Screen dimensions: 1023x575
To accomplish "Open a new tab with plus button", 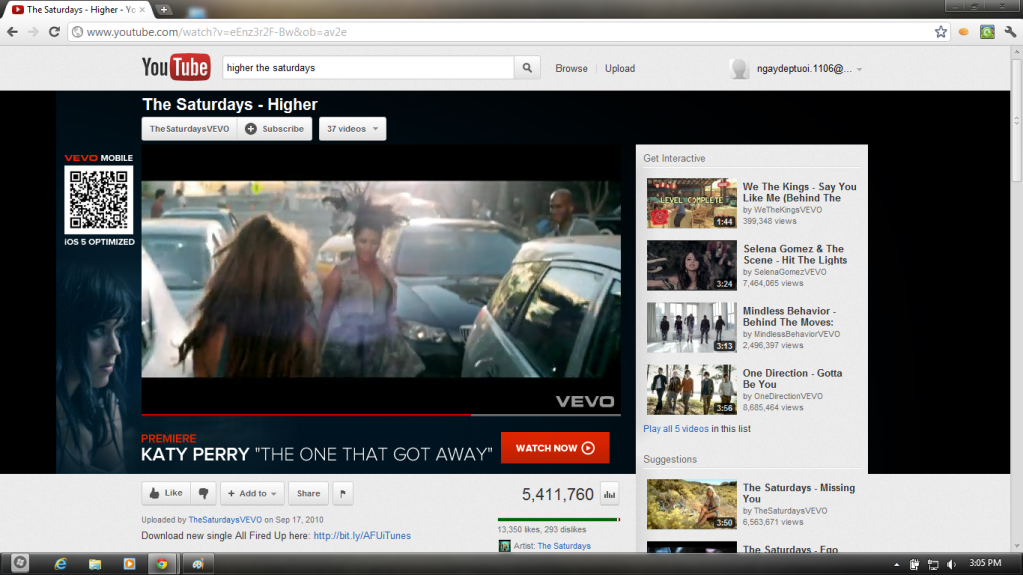I will point(164,9).
